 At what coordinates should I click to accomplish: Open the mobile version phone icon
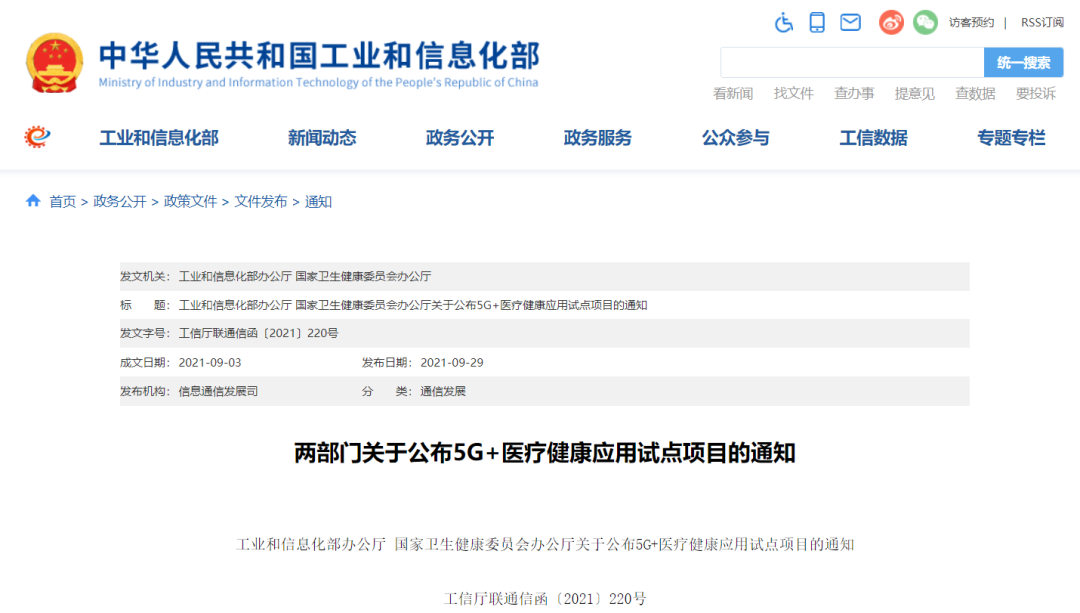(x=817, y=23)
